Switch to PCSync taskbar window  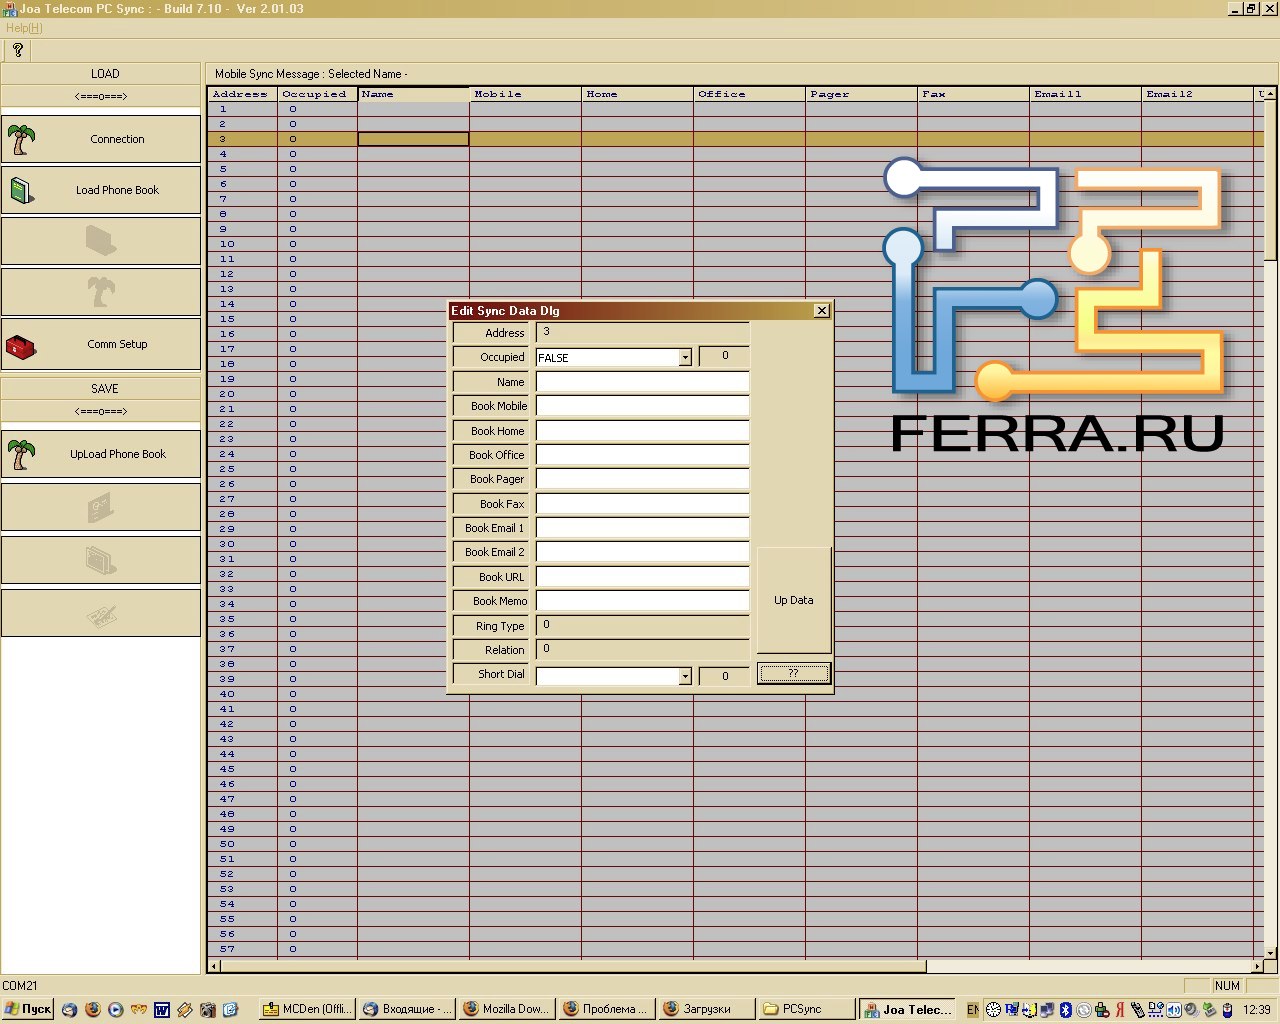pyautogui.click(x=805, y=1009)
